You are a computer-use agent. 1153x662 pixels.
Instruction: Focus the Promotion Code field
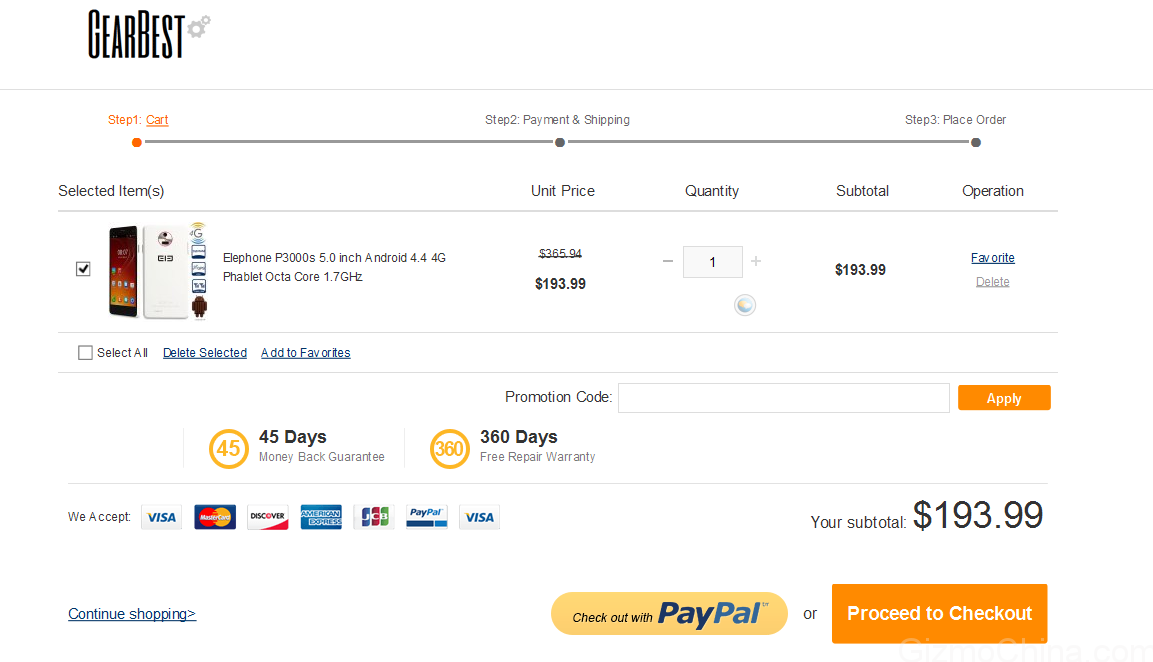click(783, 398)
